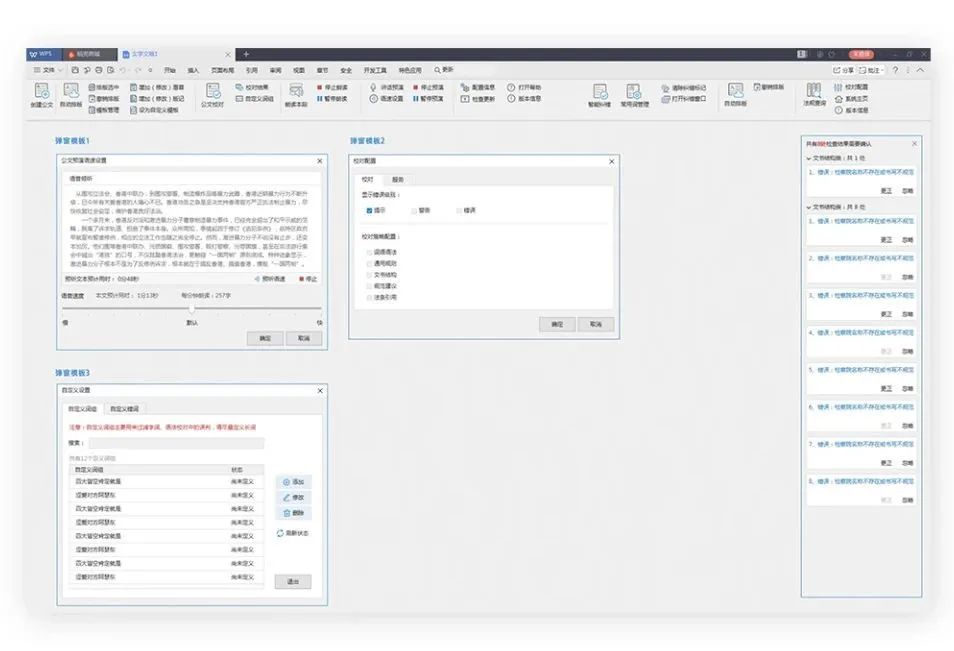954x651 pixels.
Task: Click the 法规查询 ribbon icon
Action: pos(814,93)
